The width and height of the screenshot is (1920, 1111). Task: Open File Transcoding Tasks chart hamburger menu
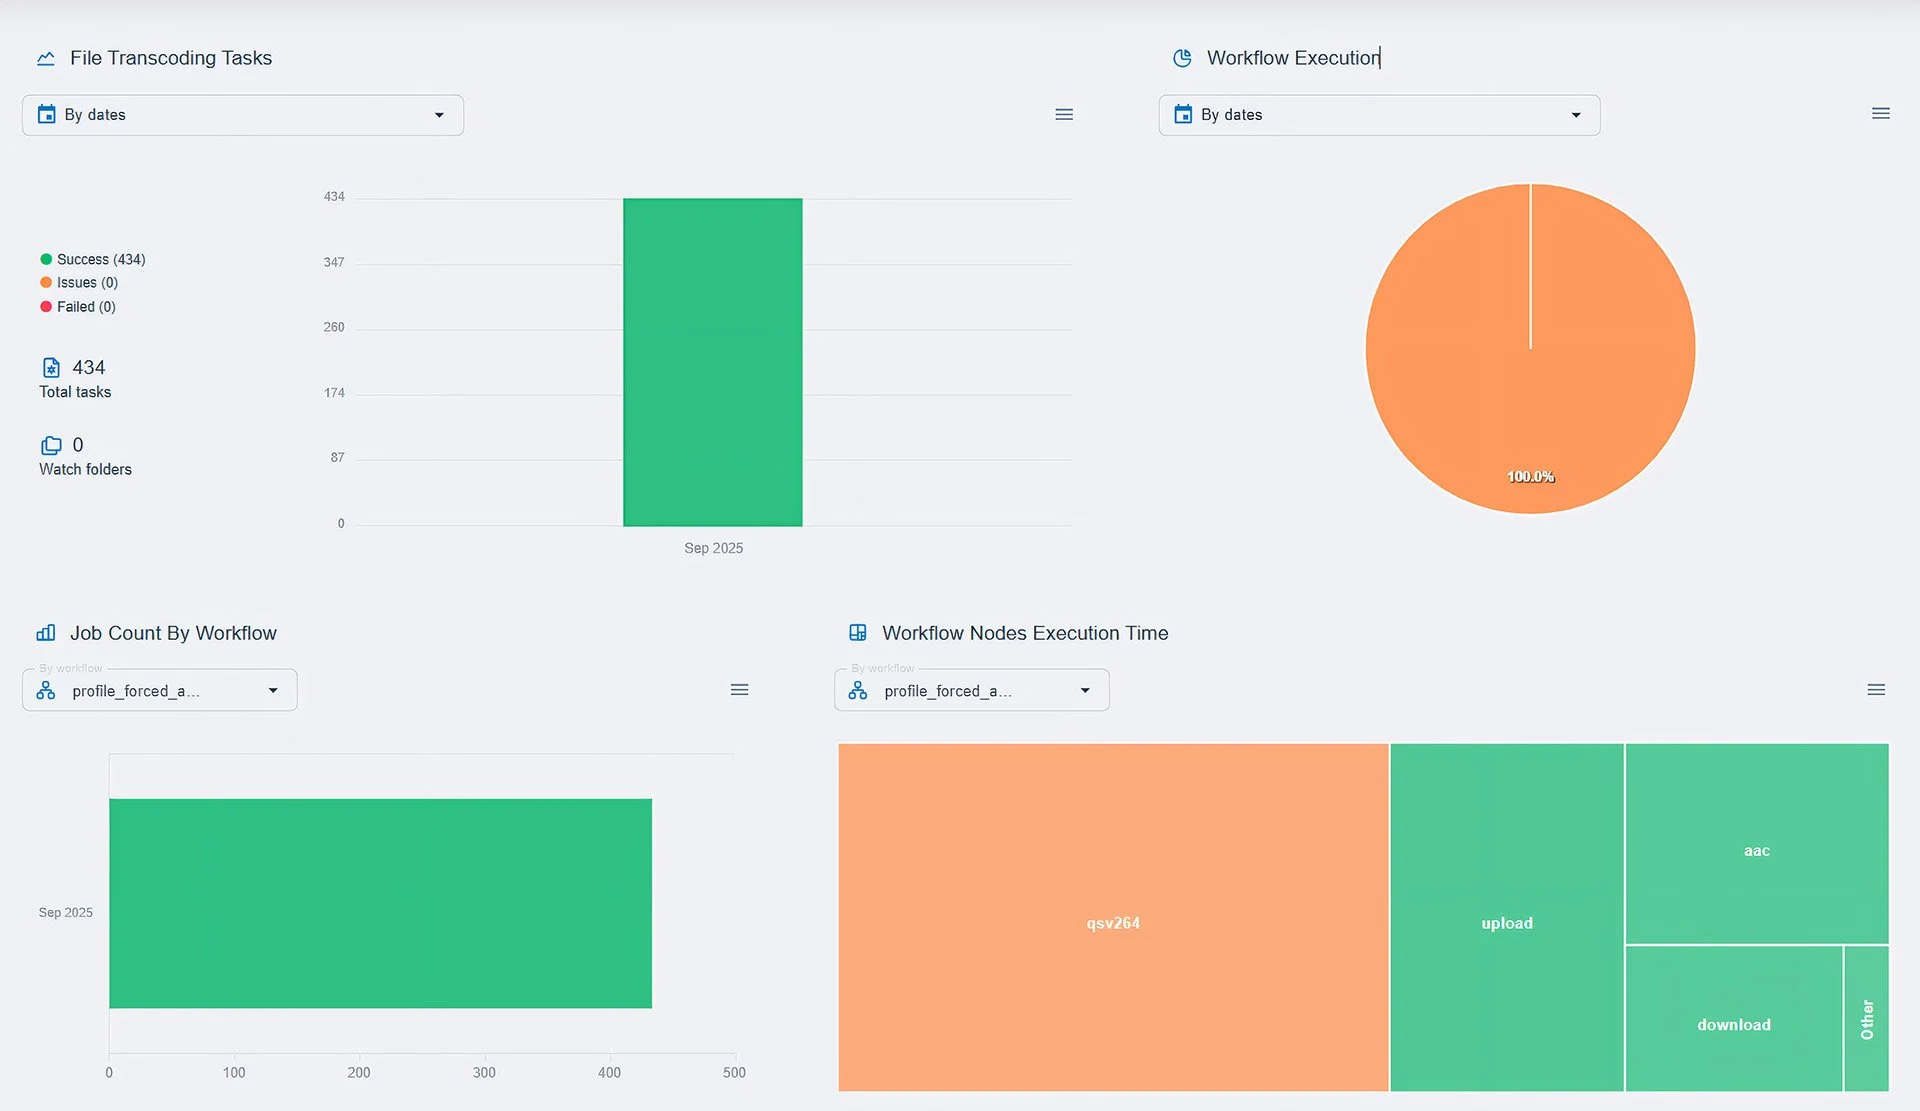(1064, 115)
